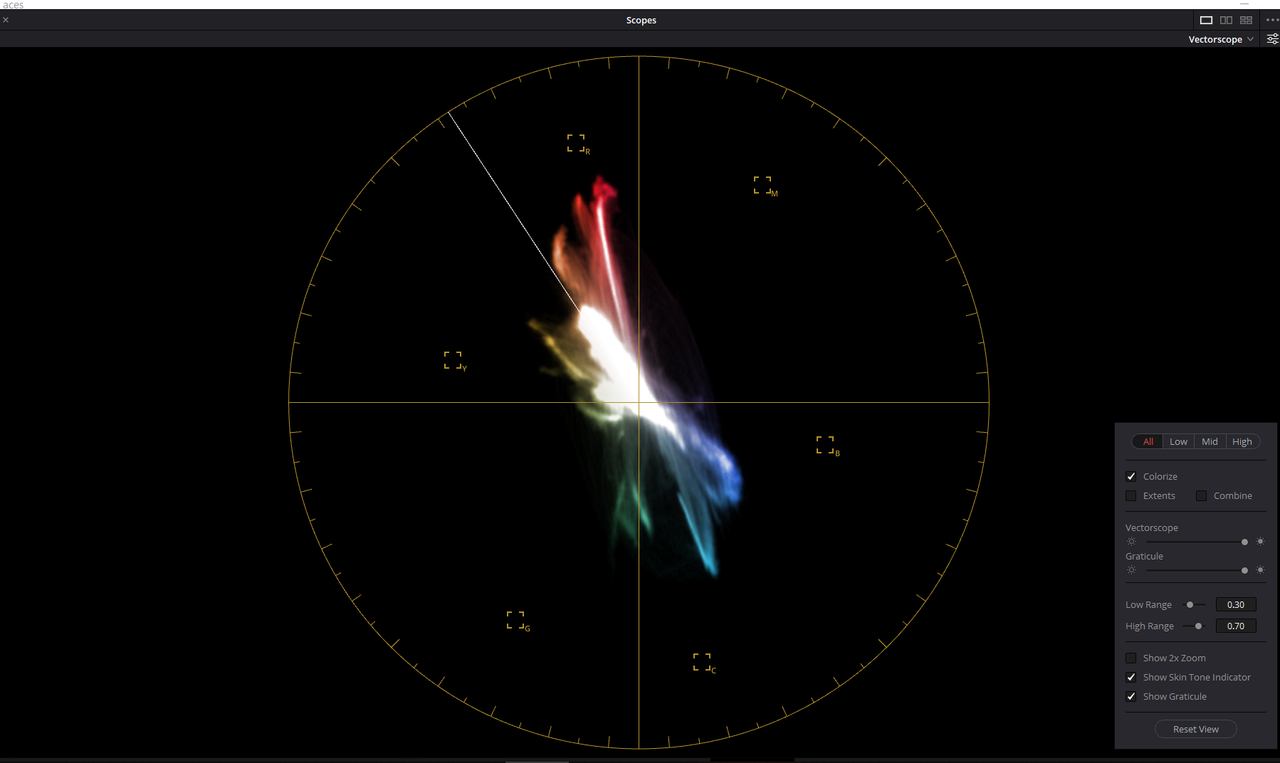
Task: Click the High Range slider handle
Action: [x=1198, y=626]
